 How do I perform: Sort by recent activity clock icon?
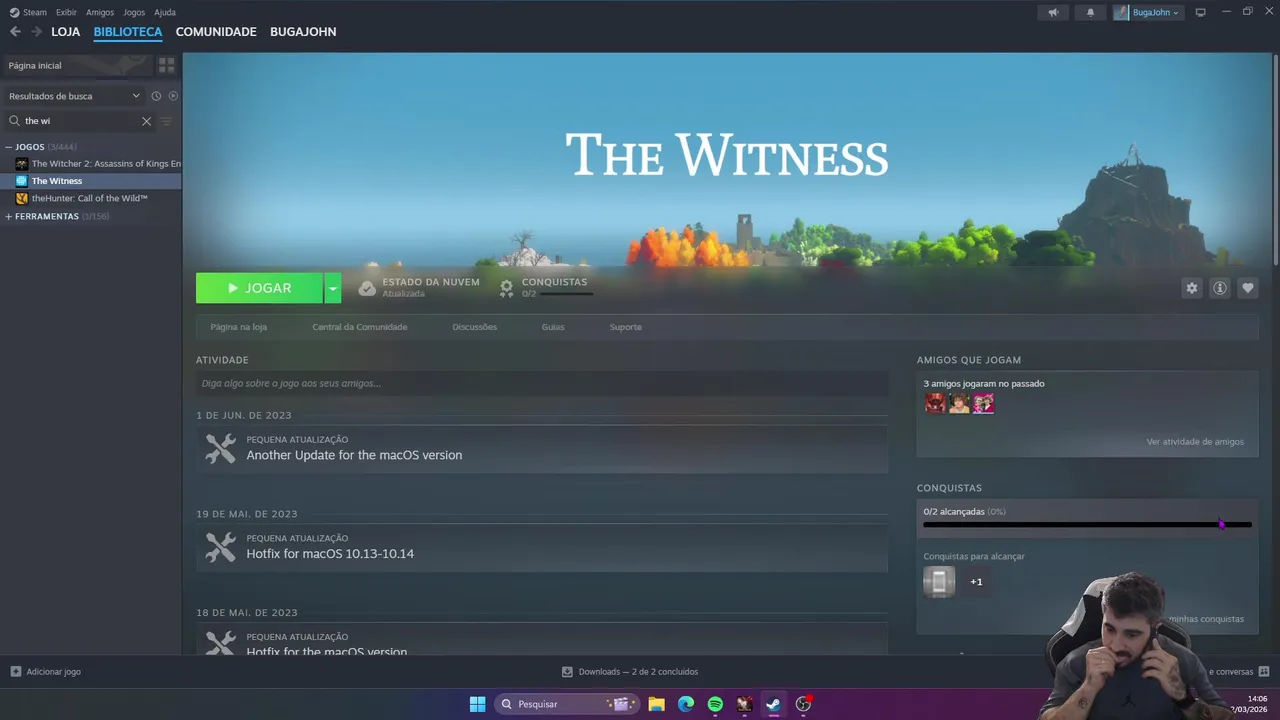(x=156, y=96)
